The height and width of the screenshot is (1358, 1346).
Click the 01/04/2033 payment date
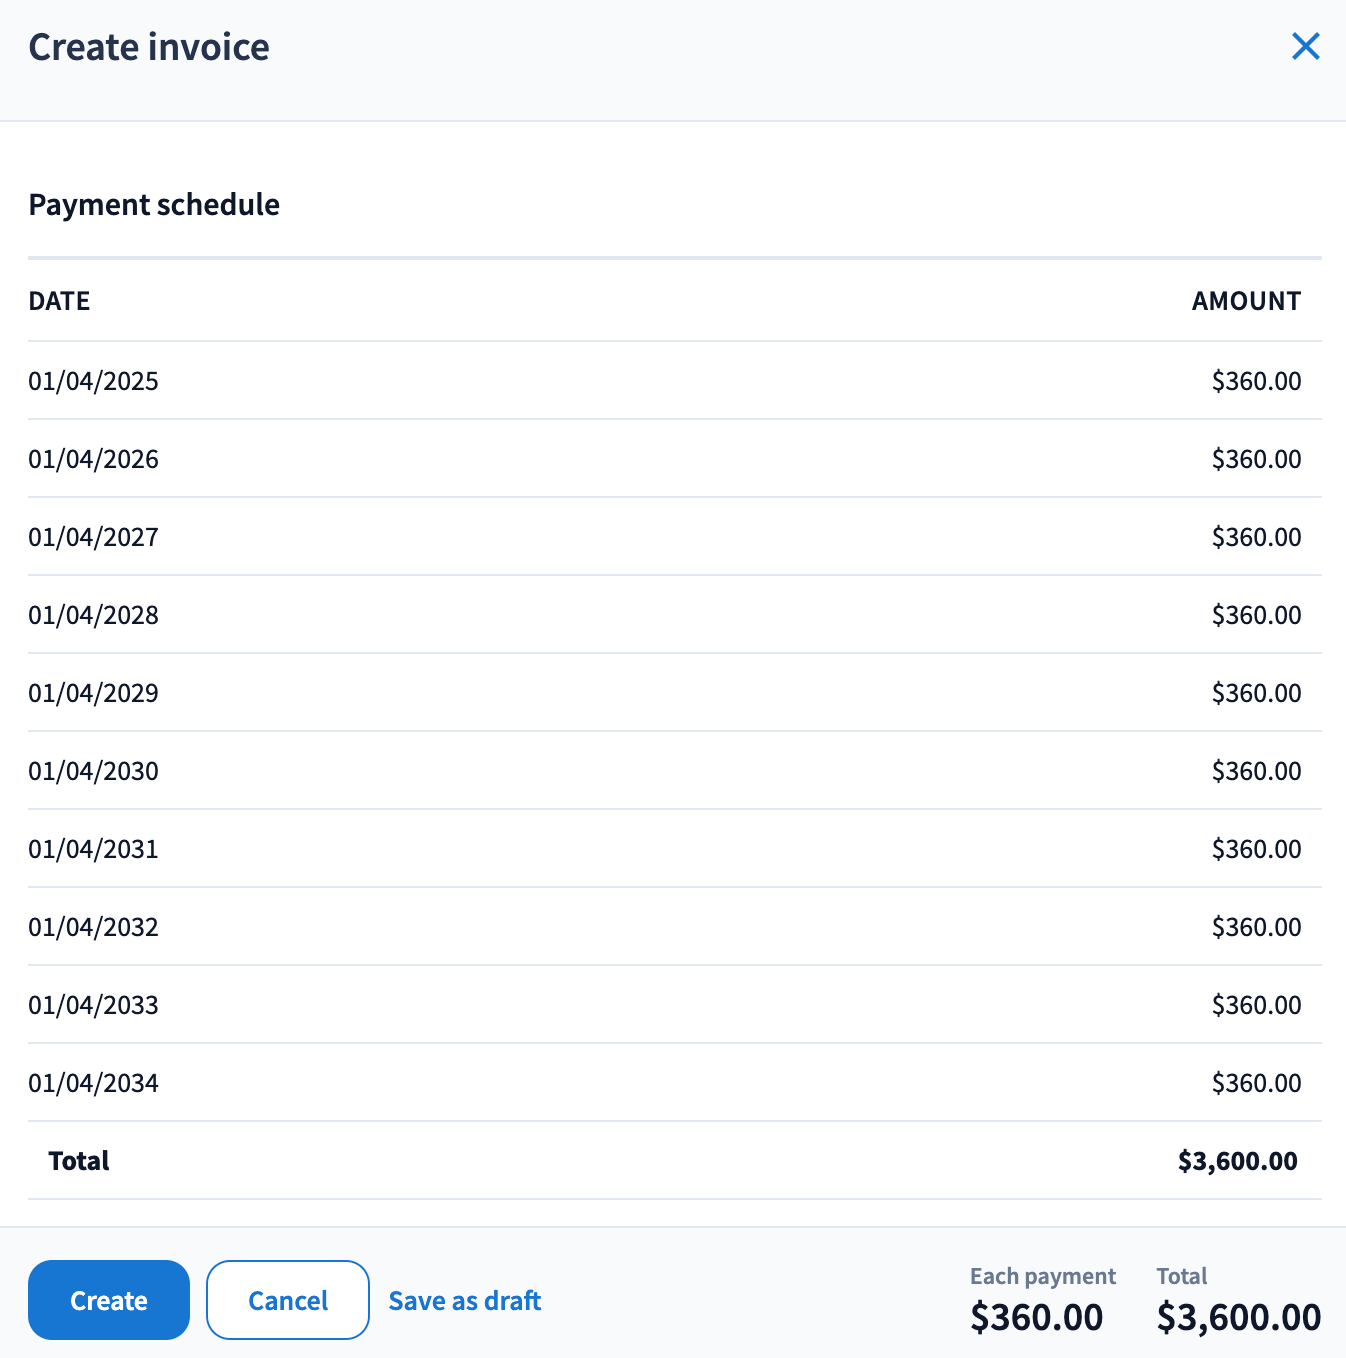point(93,1005)
